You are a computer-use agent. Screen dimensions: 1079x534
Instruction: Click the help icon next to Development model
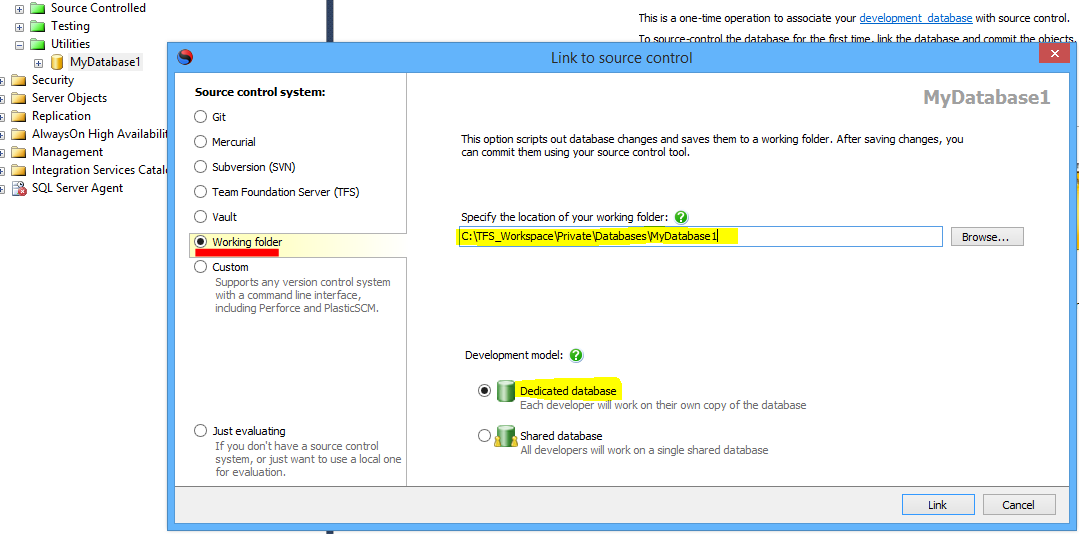576,355
